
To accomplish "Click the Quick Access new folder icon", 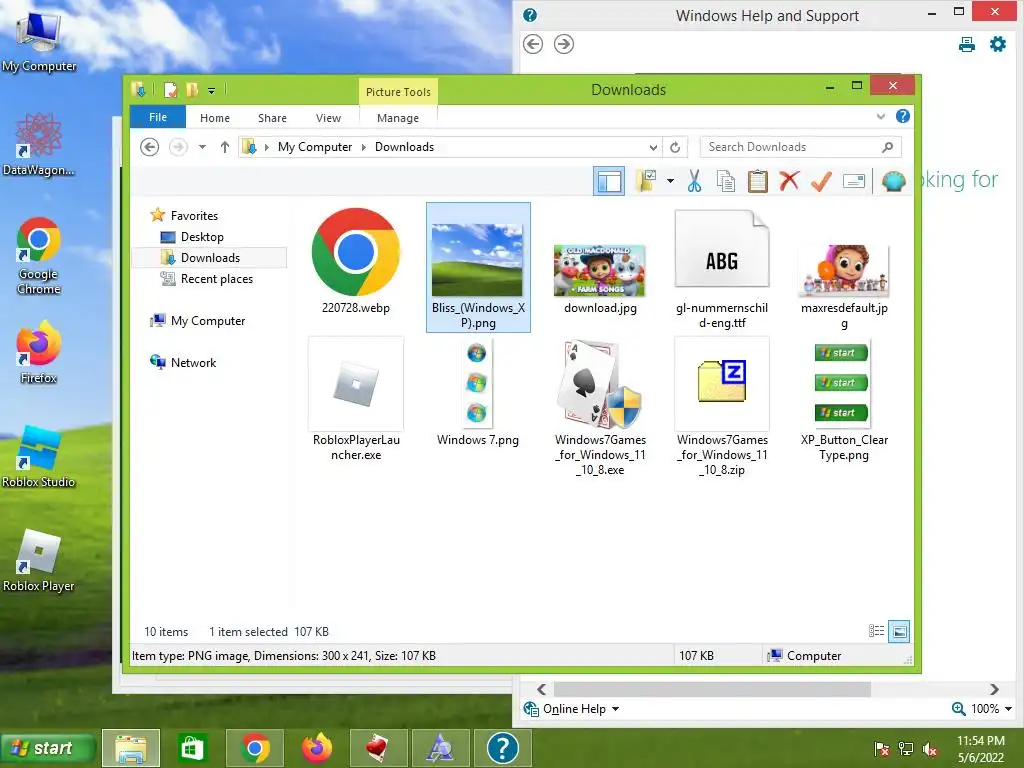I will tap(192, 89).
